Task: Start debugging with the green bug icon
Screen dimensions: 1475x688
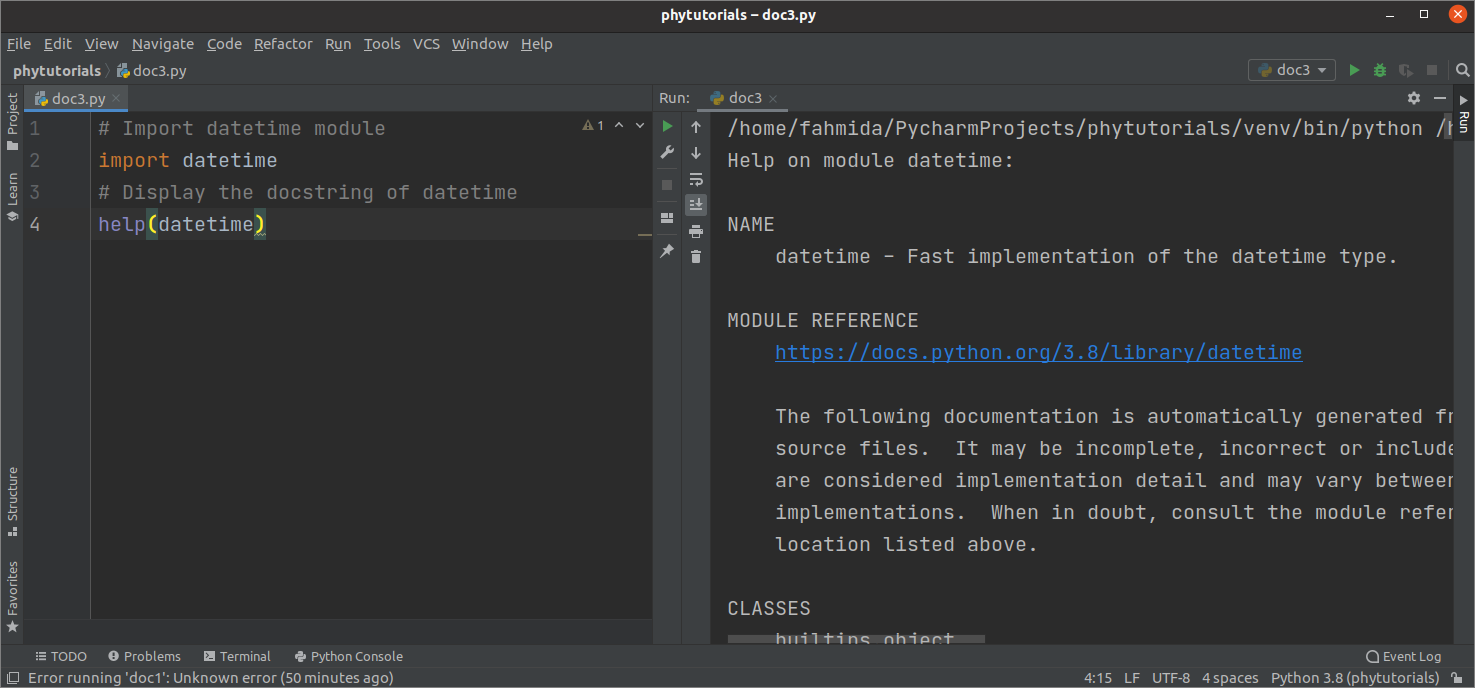Action: (x=1380, y=70)
